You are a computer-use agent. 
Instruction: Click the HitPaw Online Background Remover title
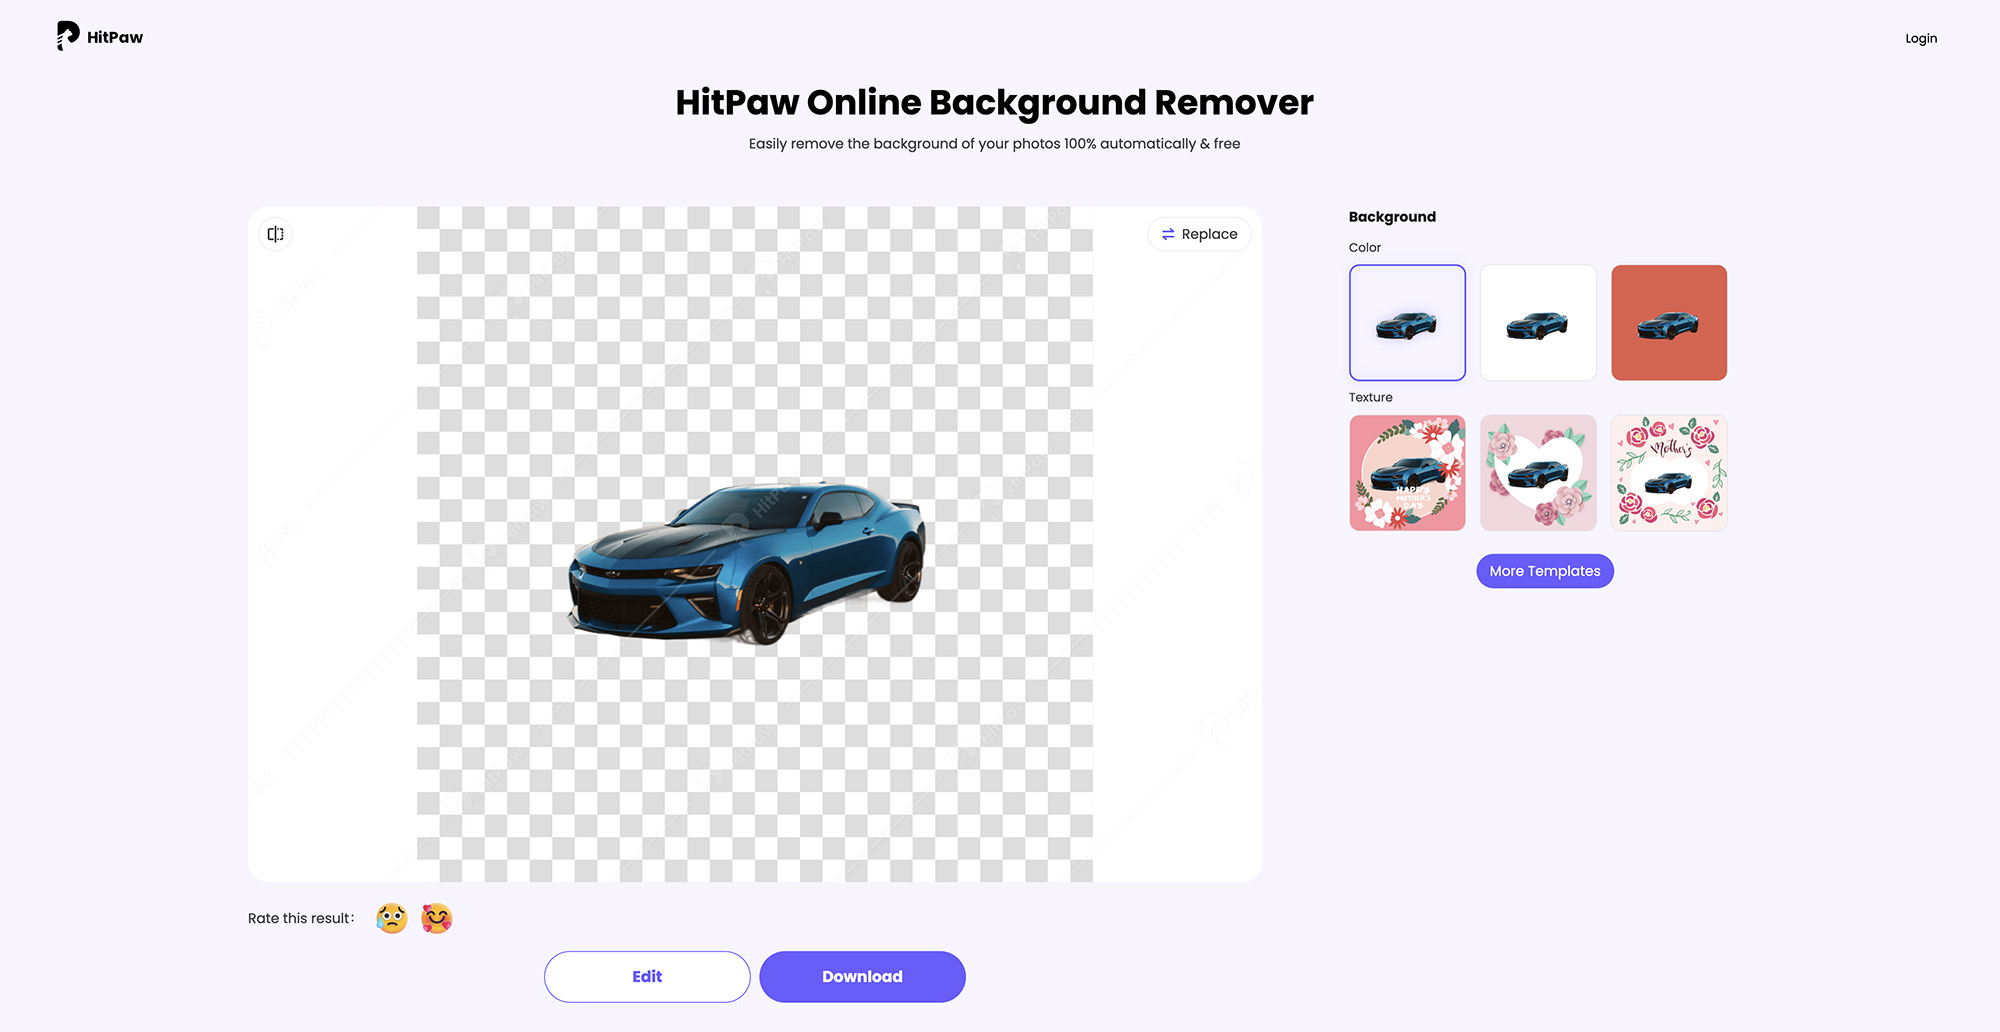point(995,102)
